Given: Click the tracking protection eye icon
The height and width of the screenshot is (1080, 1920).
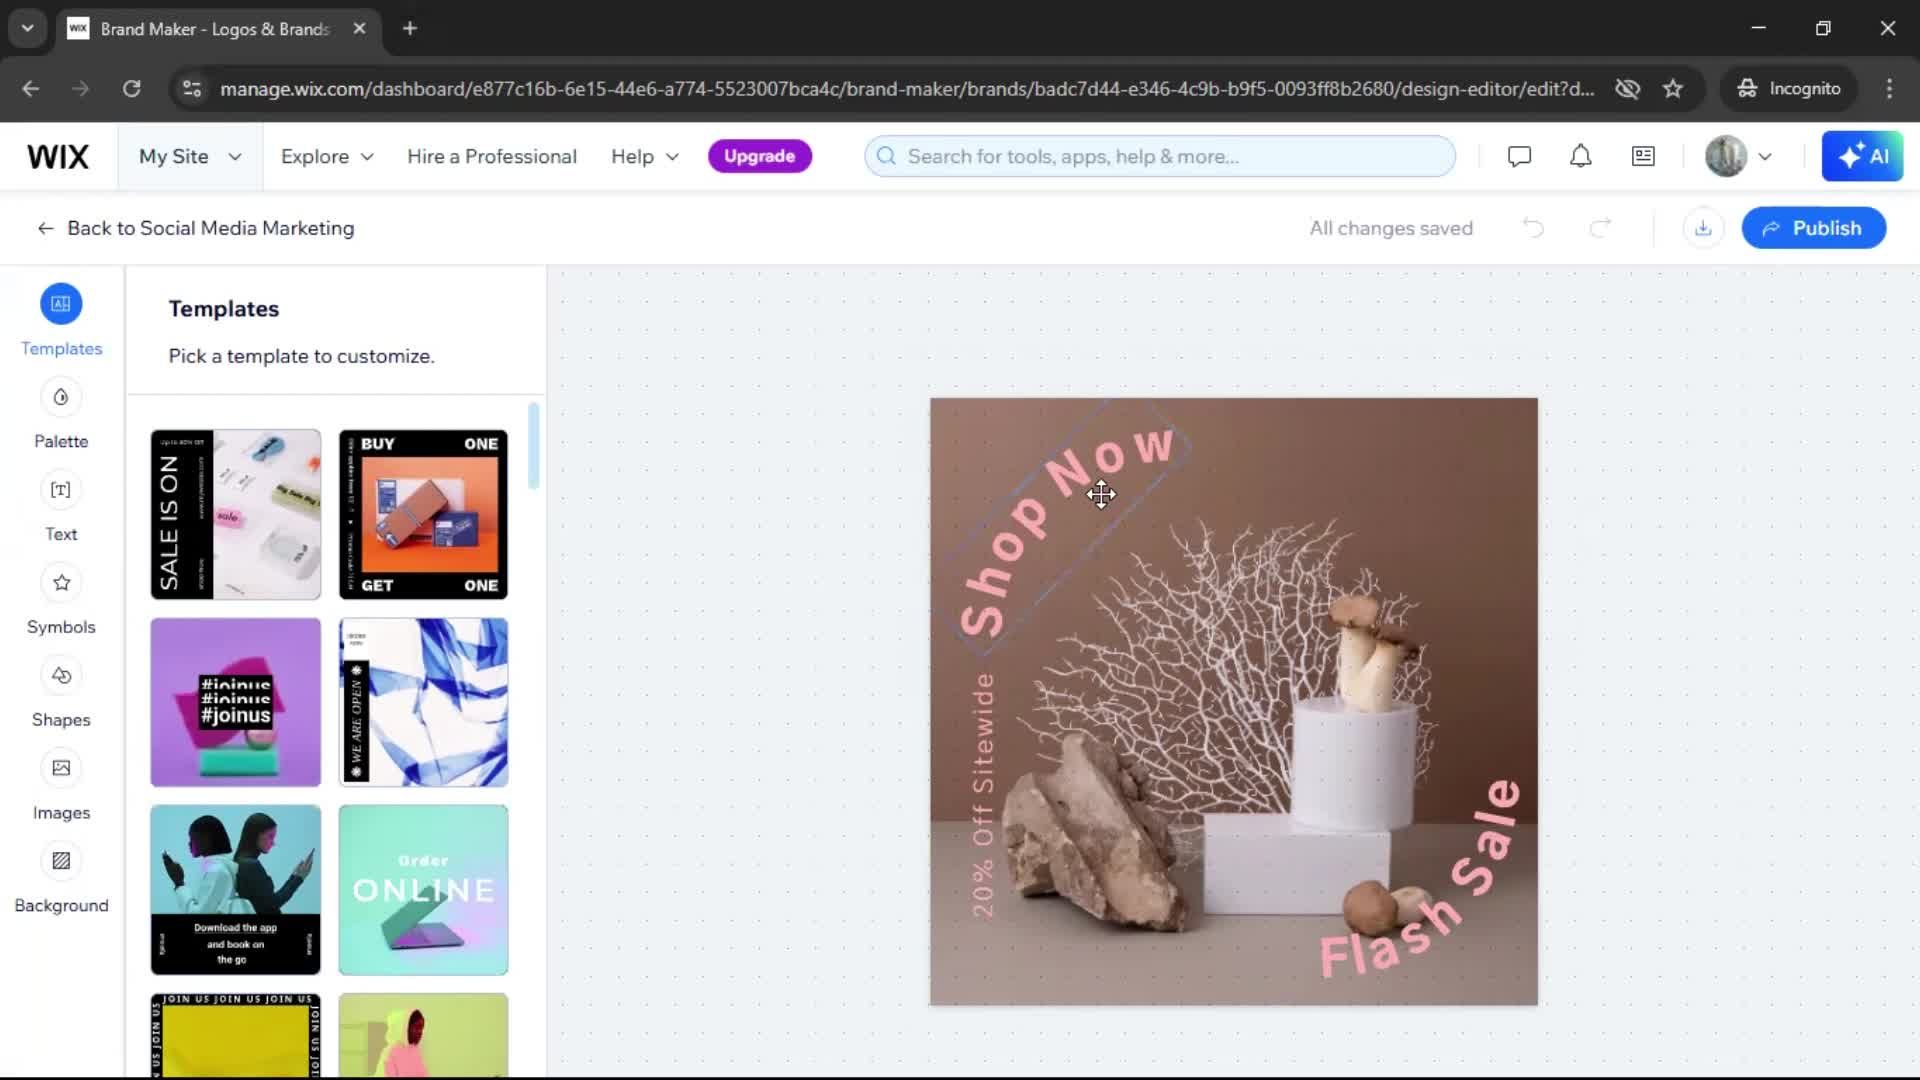Looking at the screenshot, I should [1627, 88].
